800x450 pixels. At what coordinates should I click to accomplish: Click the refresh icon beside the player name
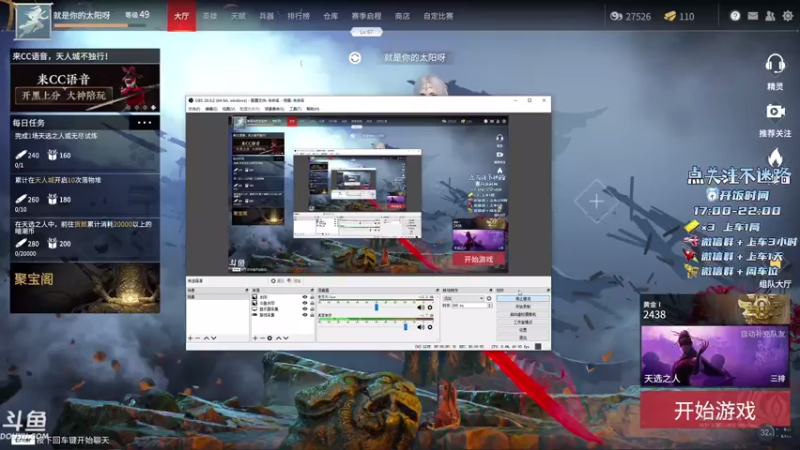coord(355,58)
